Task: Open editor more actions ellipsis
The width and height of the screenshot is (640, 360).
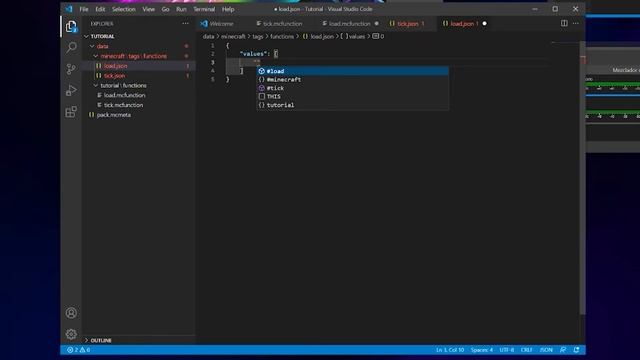Action: click(x=576, y=24)
